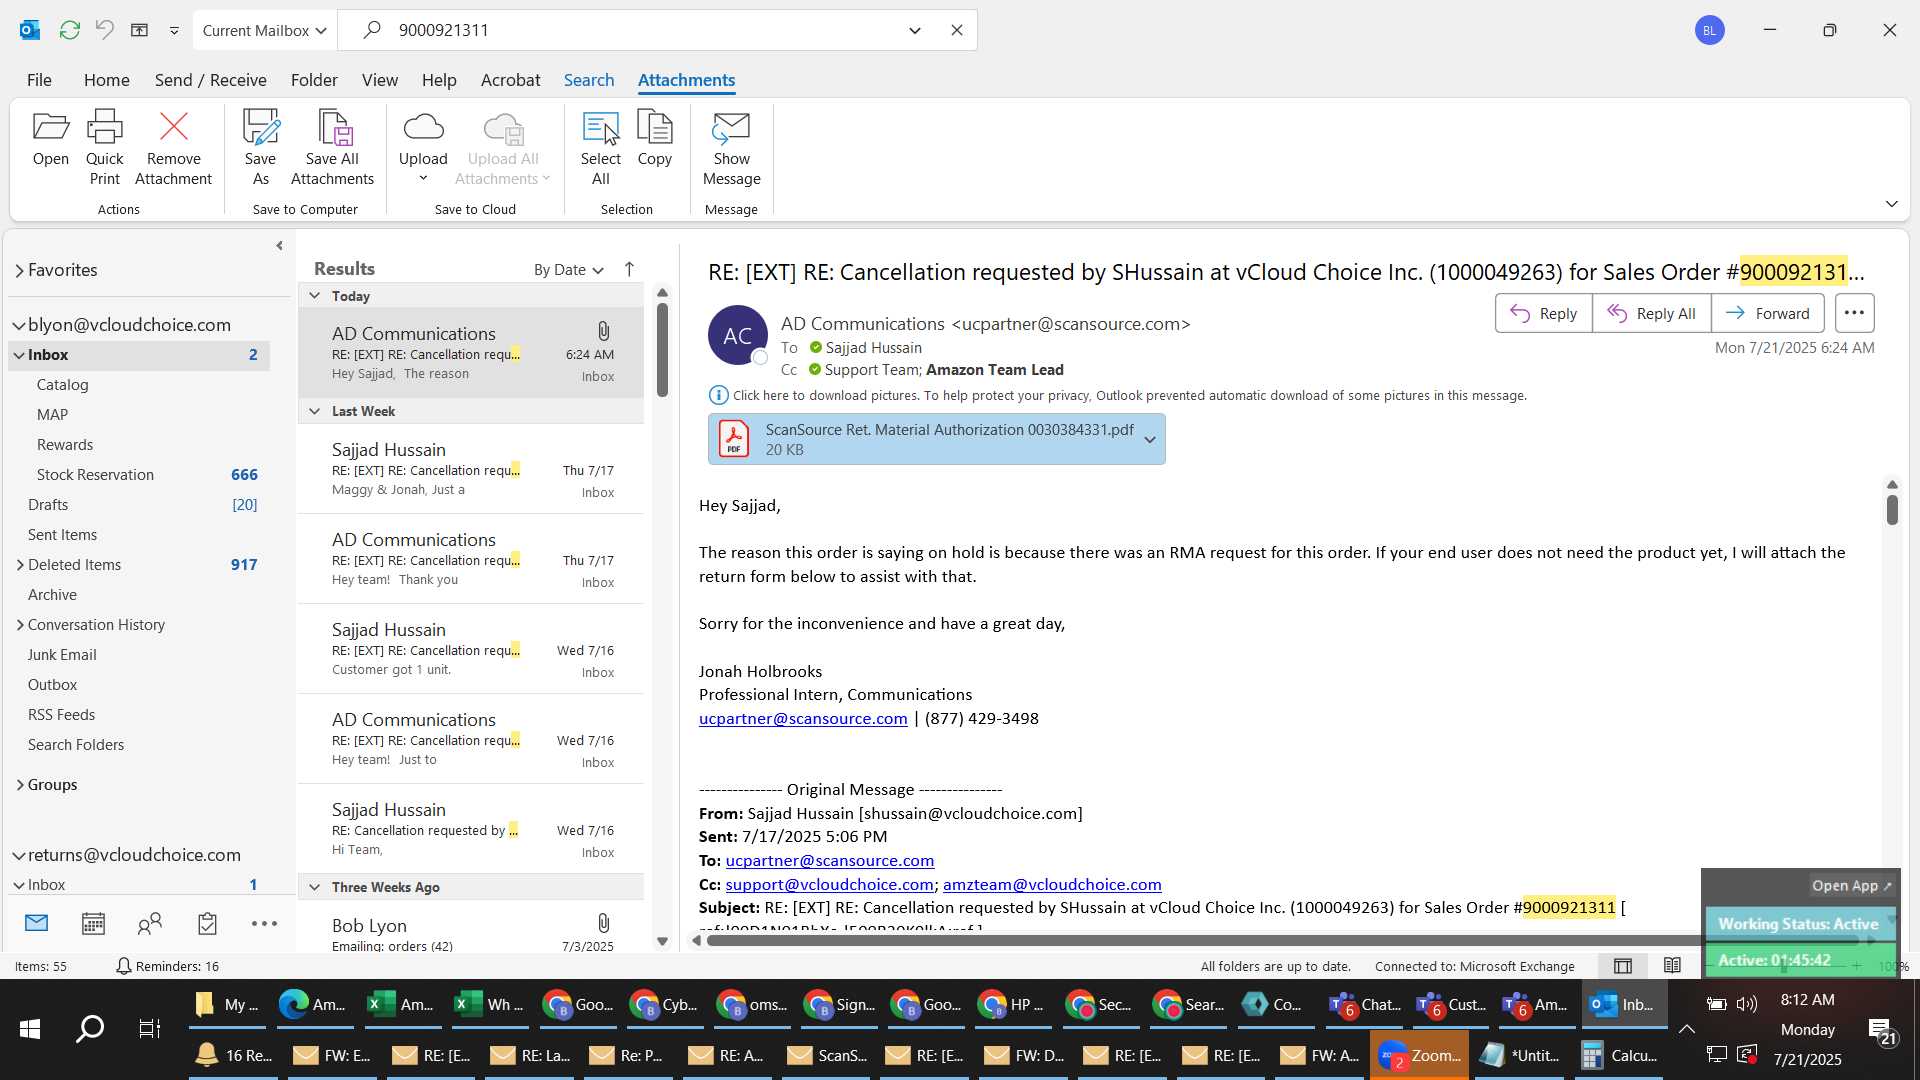Open attachment dropdown arrow on PDF

pyautogui.click(x=1150, y=439)
